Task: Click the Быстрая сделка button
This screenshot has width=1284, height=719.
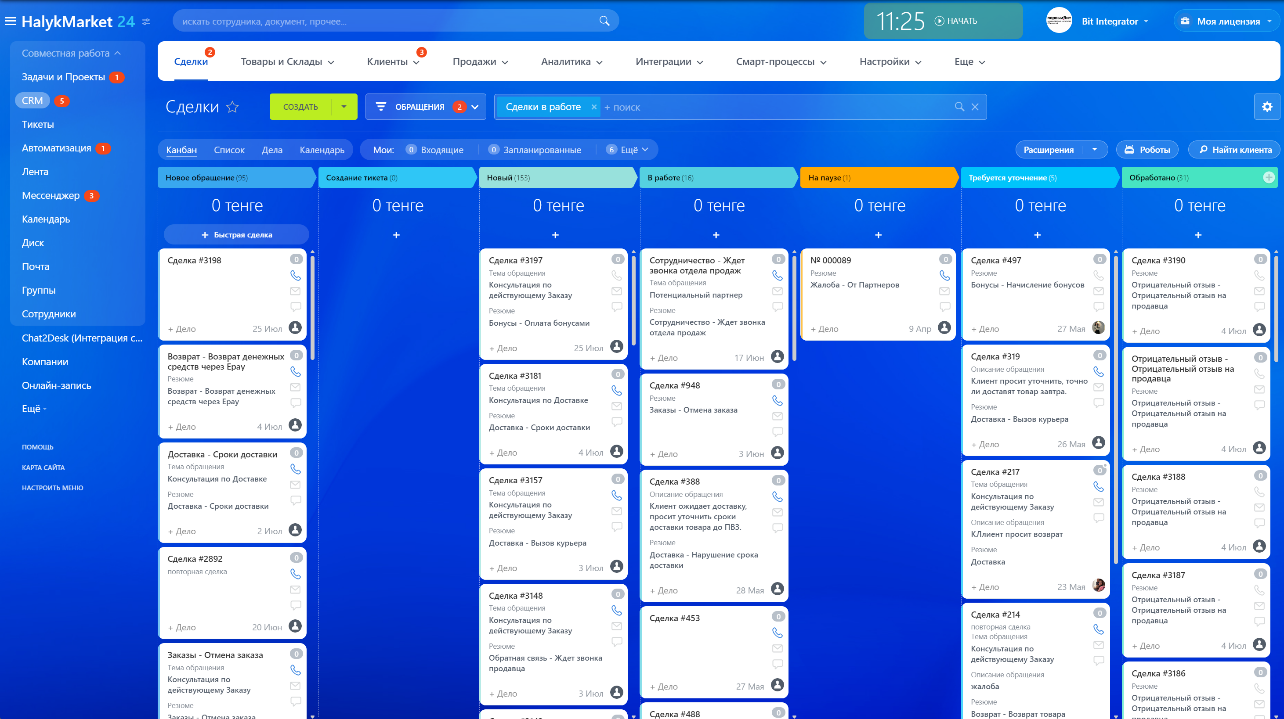Action: (x=237, y=235)
